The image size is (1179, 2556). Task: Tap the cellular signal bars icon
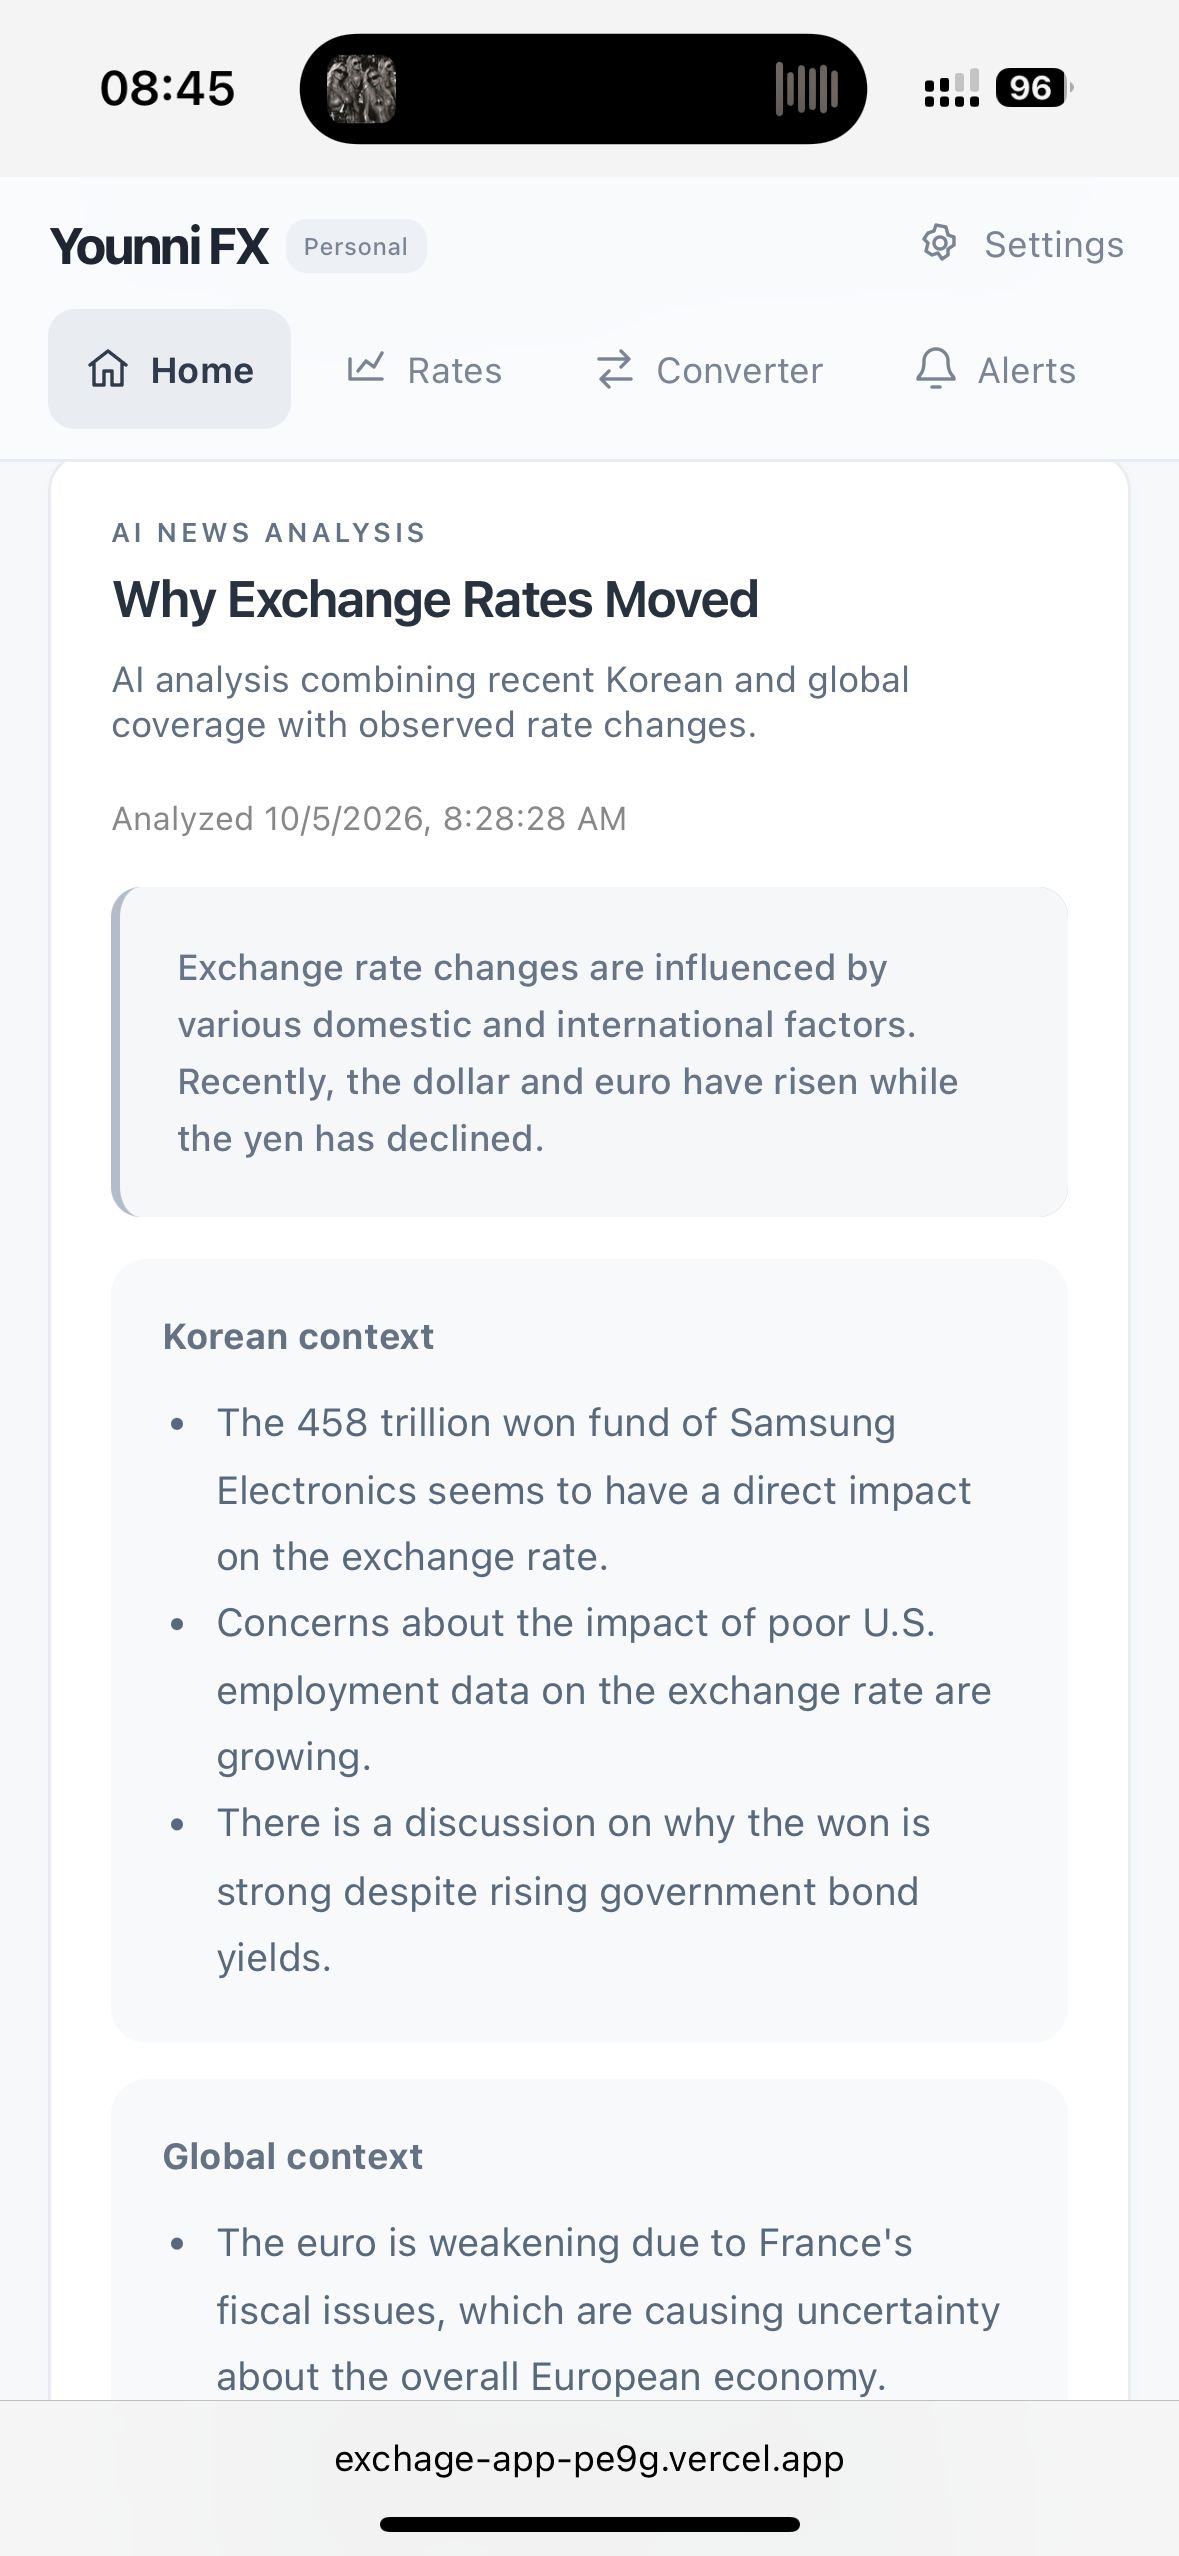coord(951,88)
